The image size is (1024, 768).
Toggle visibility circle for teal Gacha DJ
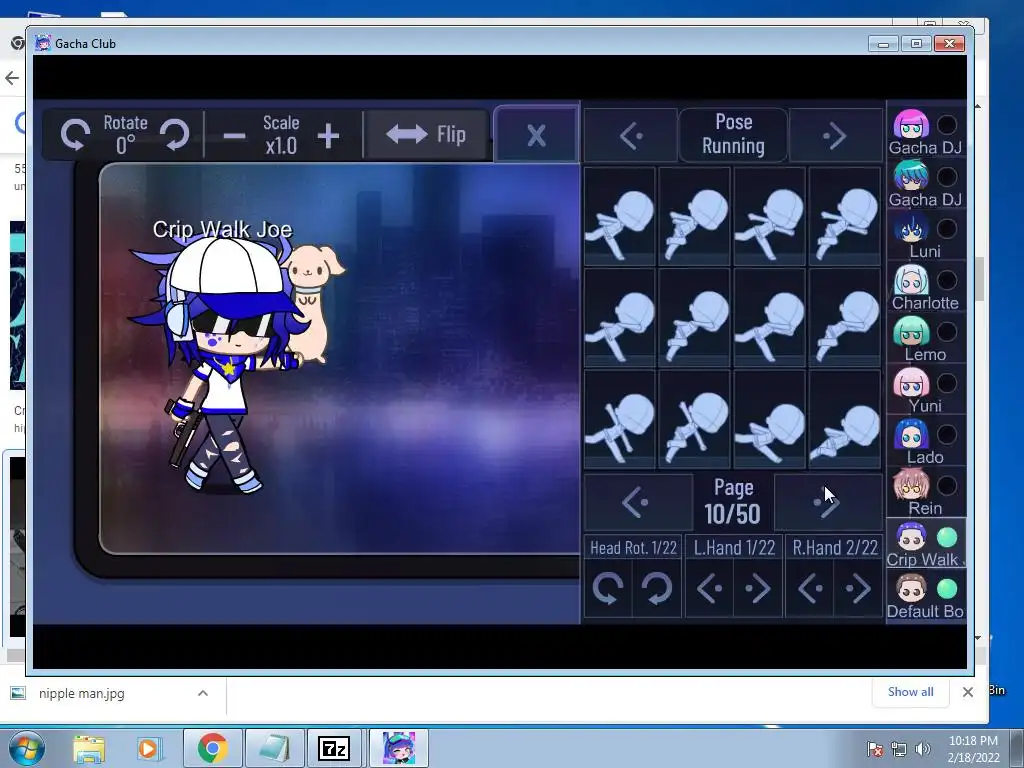(x=947, y=176)
